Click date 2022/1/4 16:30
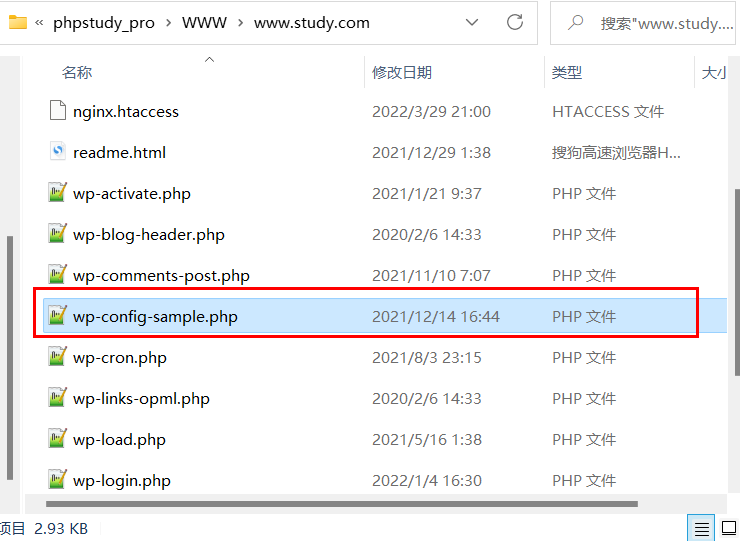Image resolution: width=740 pixels, height=541 pixels. click(427, 481)
